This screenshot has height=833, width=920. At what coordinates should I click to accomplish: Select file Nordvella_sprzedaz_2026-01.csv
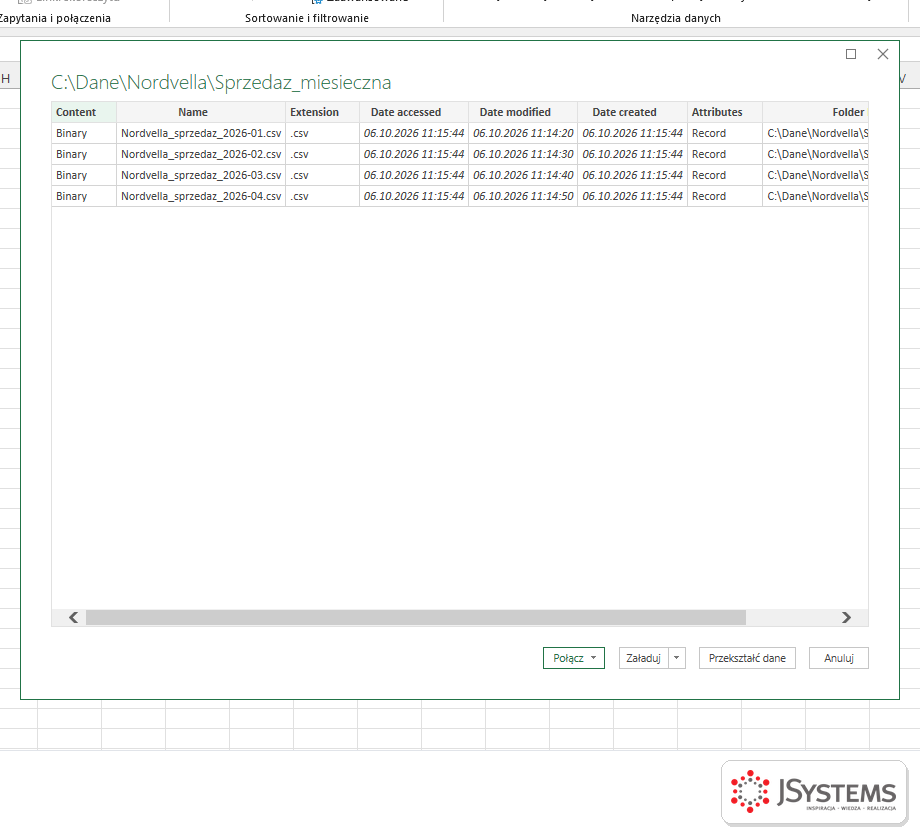pyautogui.click(x=201, y=133)
